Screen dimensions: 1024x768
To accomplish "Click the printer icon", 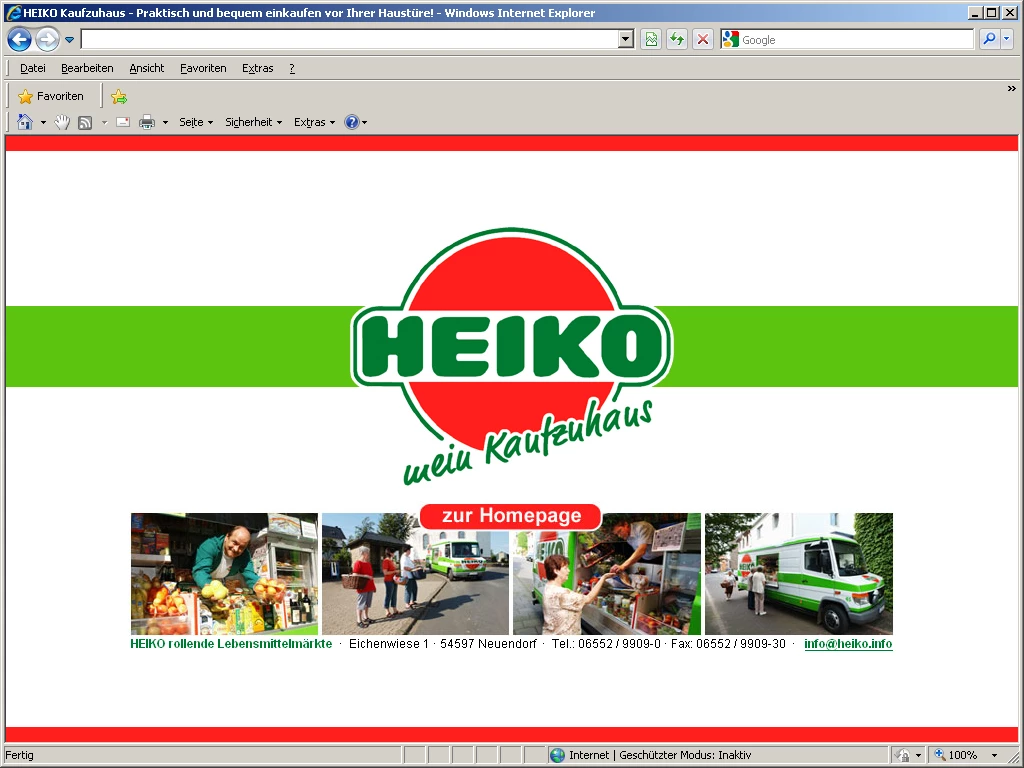I will tap(147, 122).
